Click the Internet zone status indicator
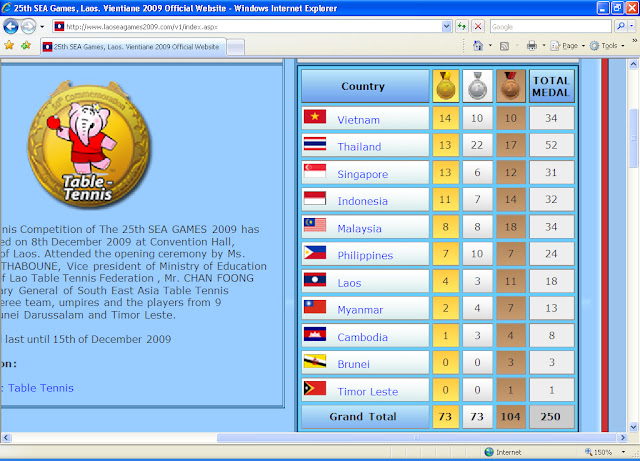Image resolution: width=640 pixels, height=461 pixels. (x=502, y=452)
